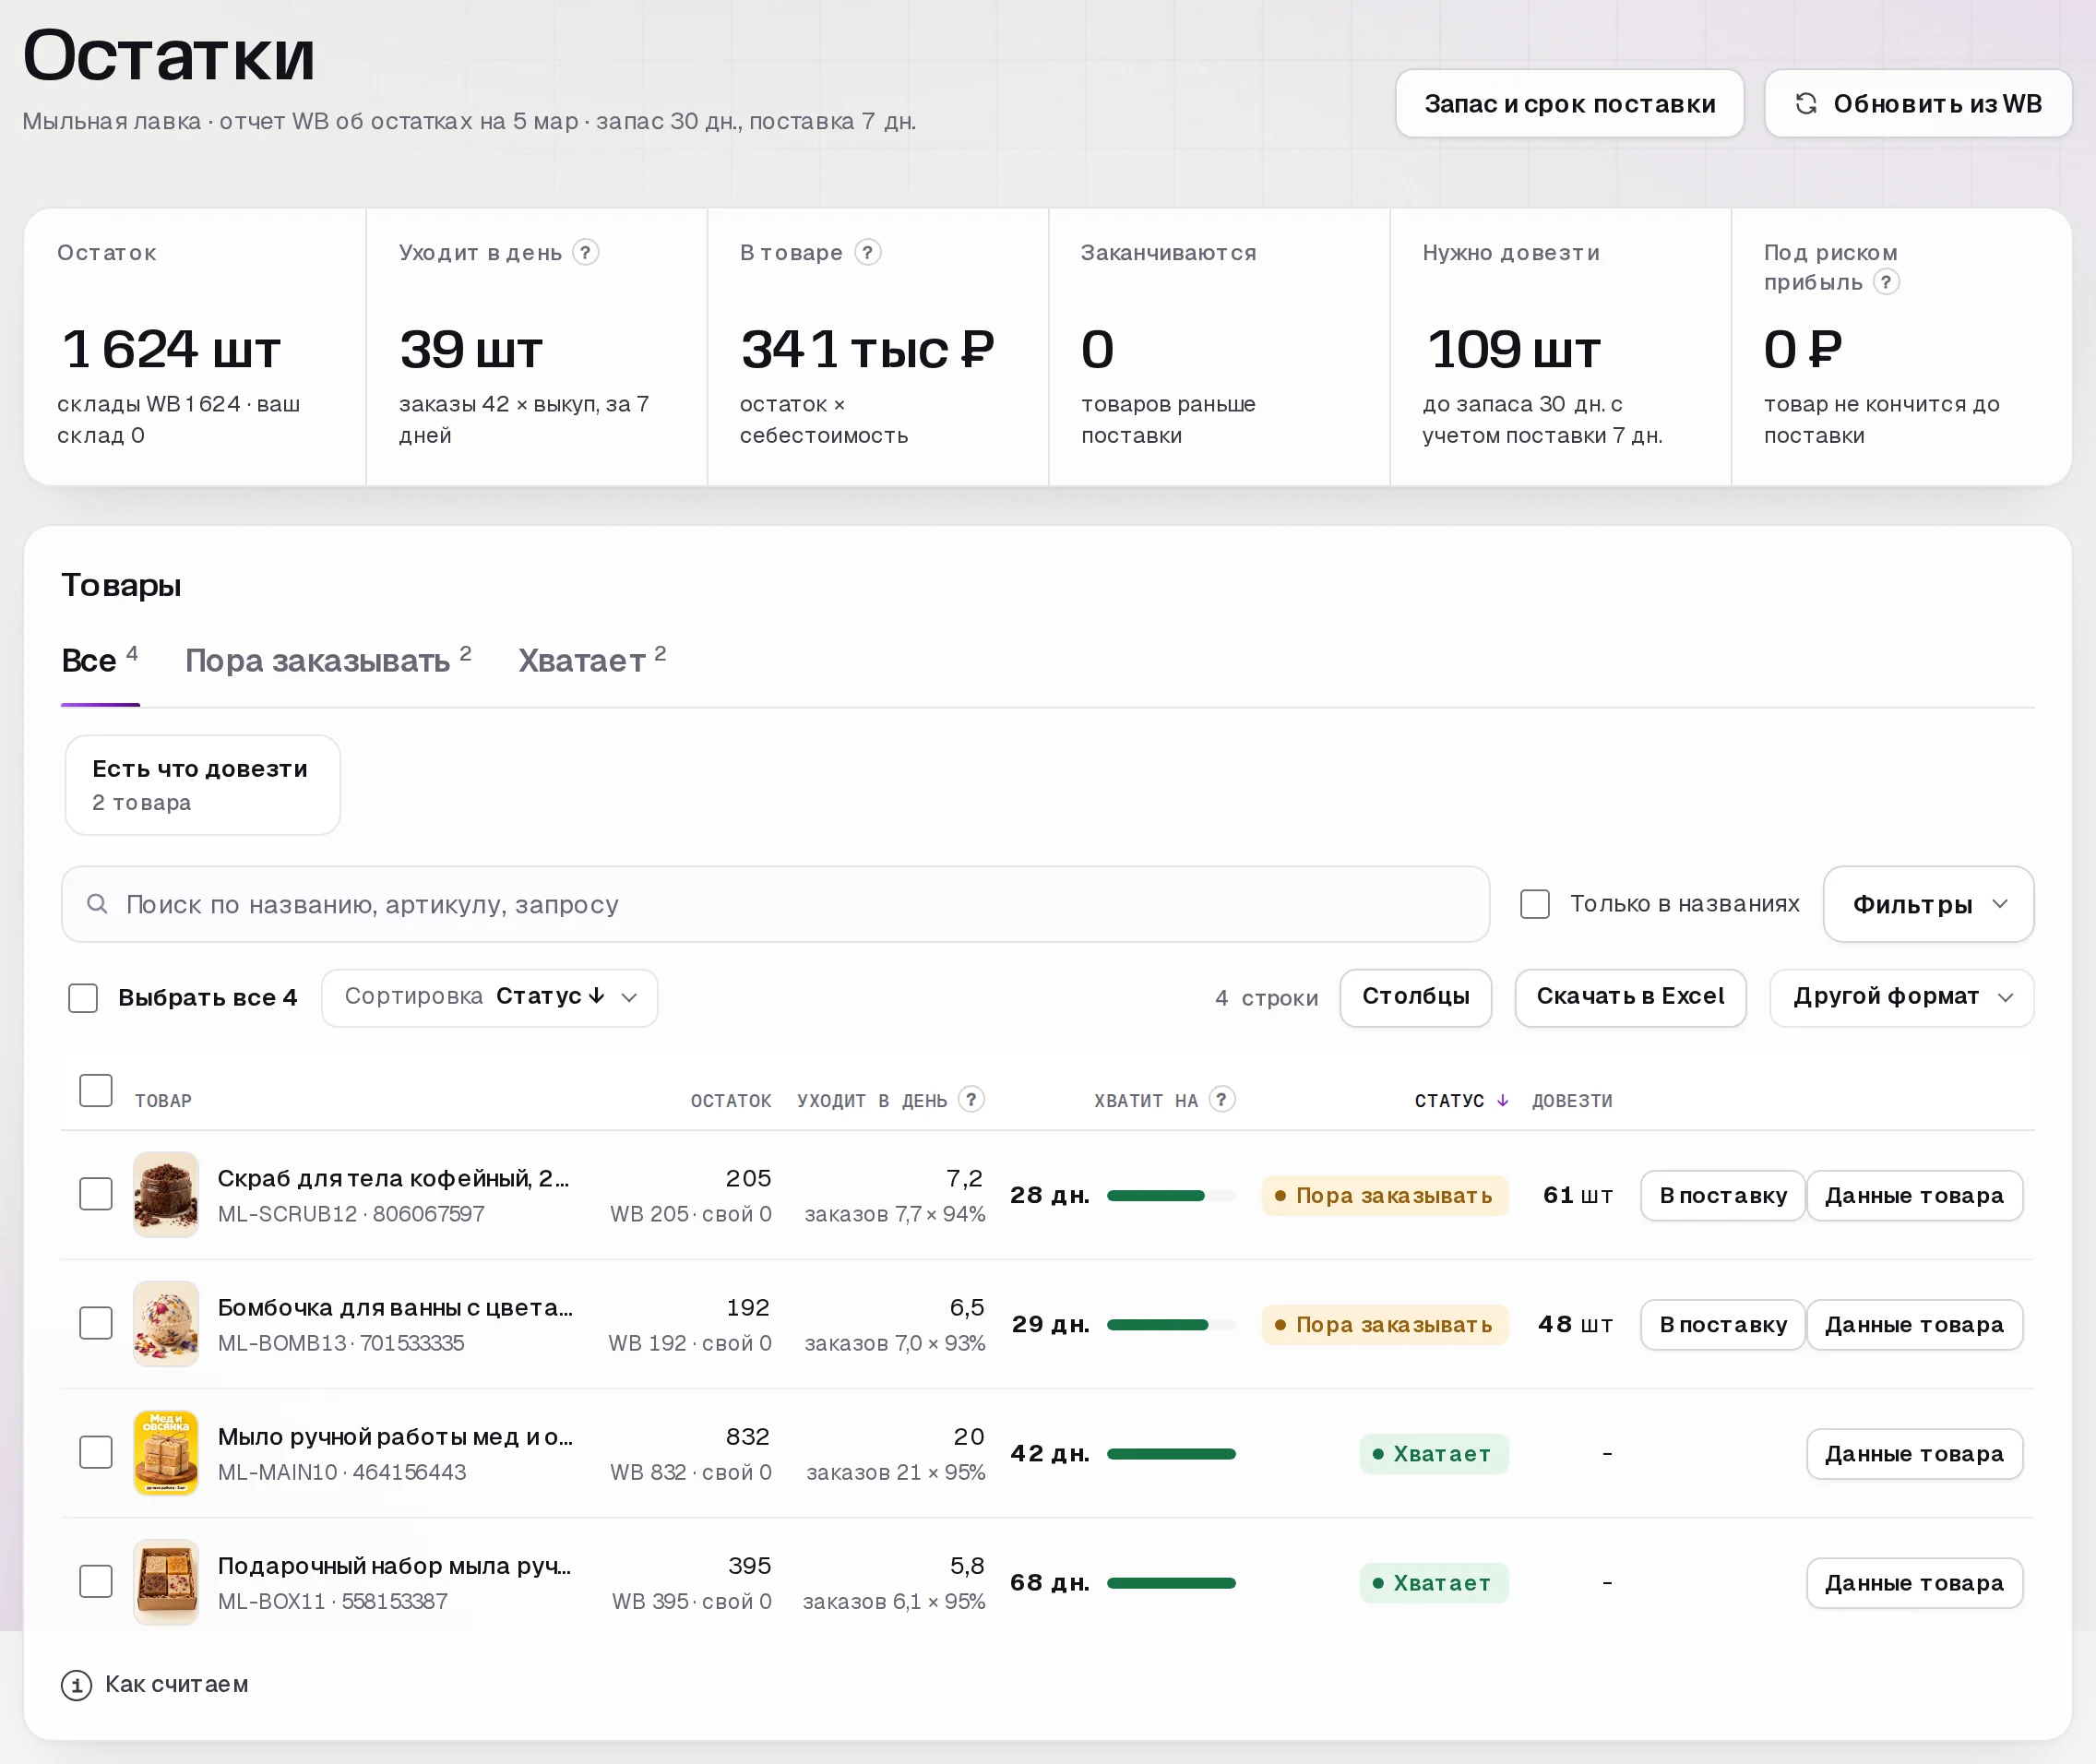
Task: Click the search magnifier icon
Action: (97, 904)
